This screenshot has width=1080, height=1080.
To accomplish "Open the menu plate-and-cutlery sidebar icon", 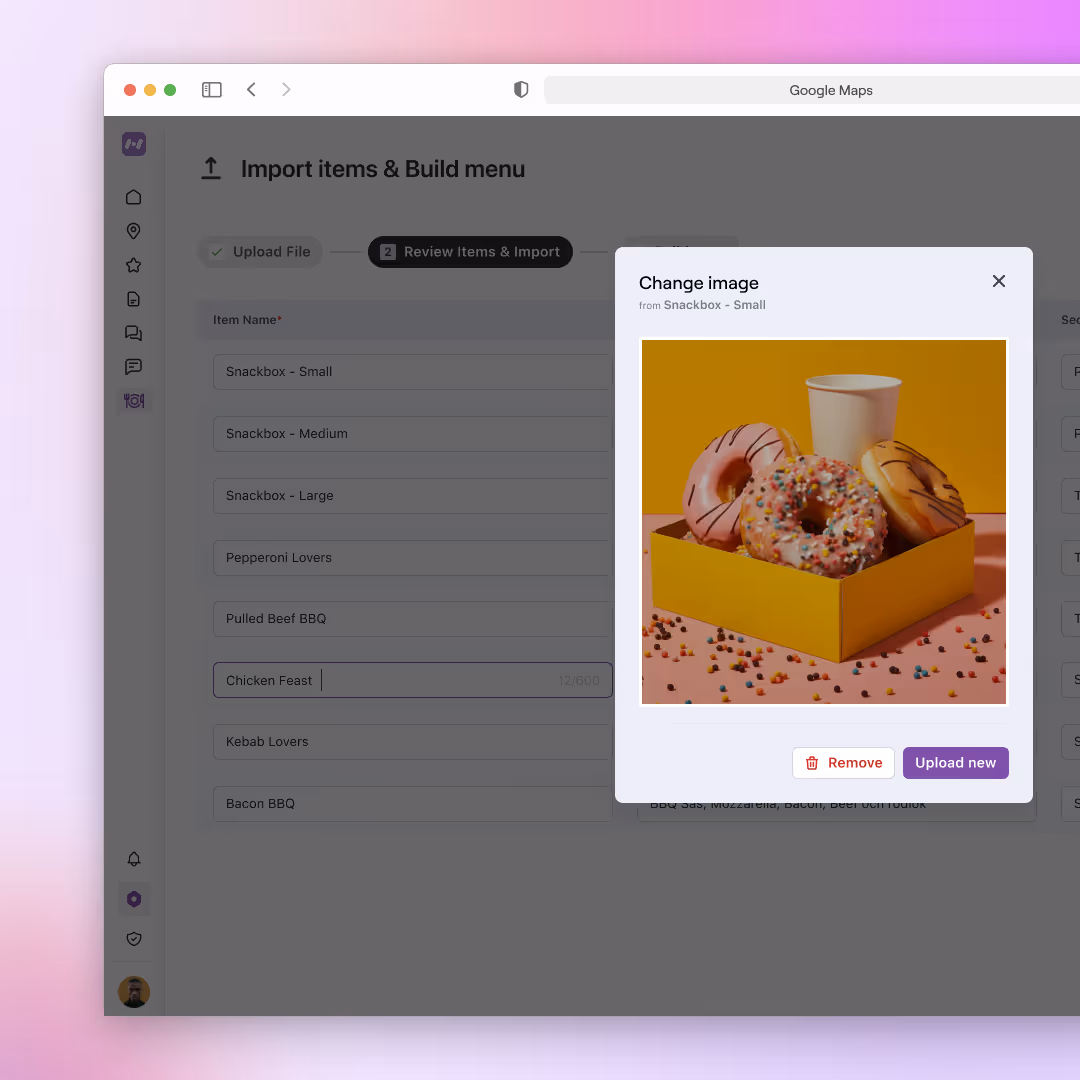I will [x=134, y=401].
